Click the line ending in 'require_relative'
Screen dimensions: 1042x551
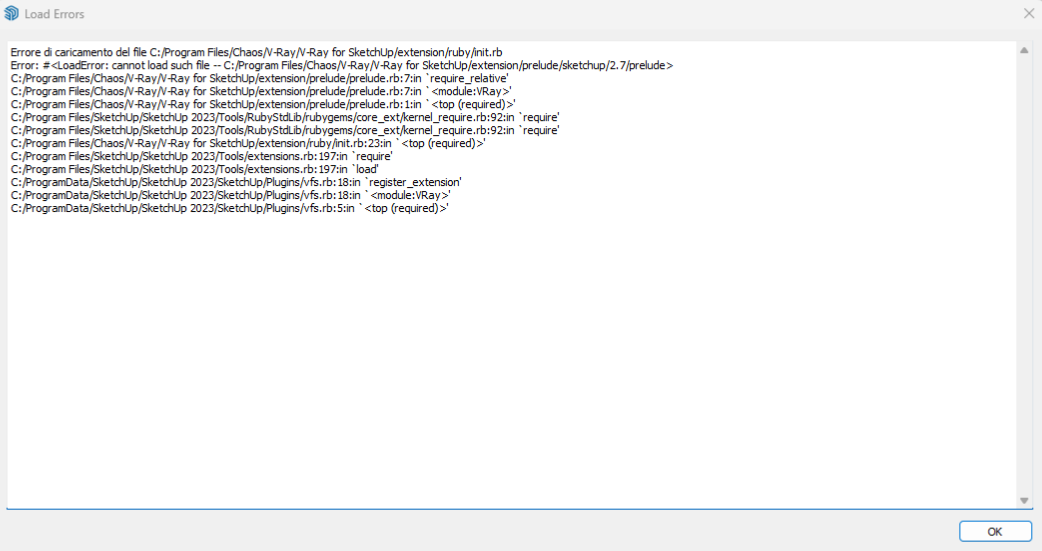click(x=260, y=78)
